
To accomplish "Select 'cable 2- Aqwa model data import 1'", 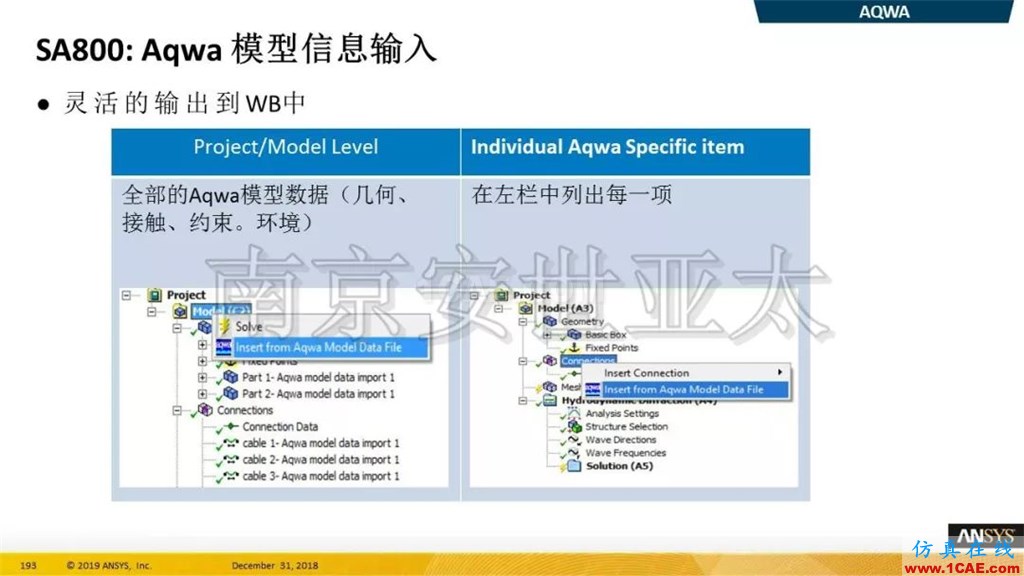I will 321,459.
